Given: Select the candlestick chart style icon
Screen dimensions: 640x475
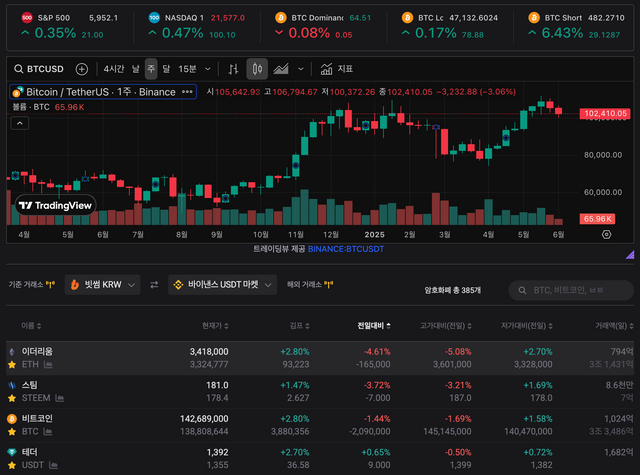Looking at the screenshot, I should tap(257, 69).
